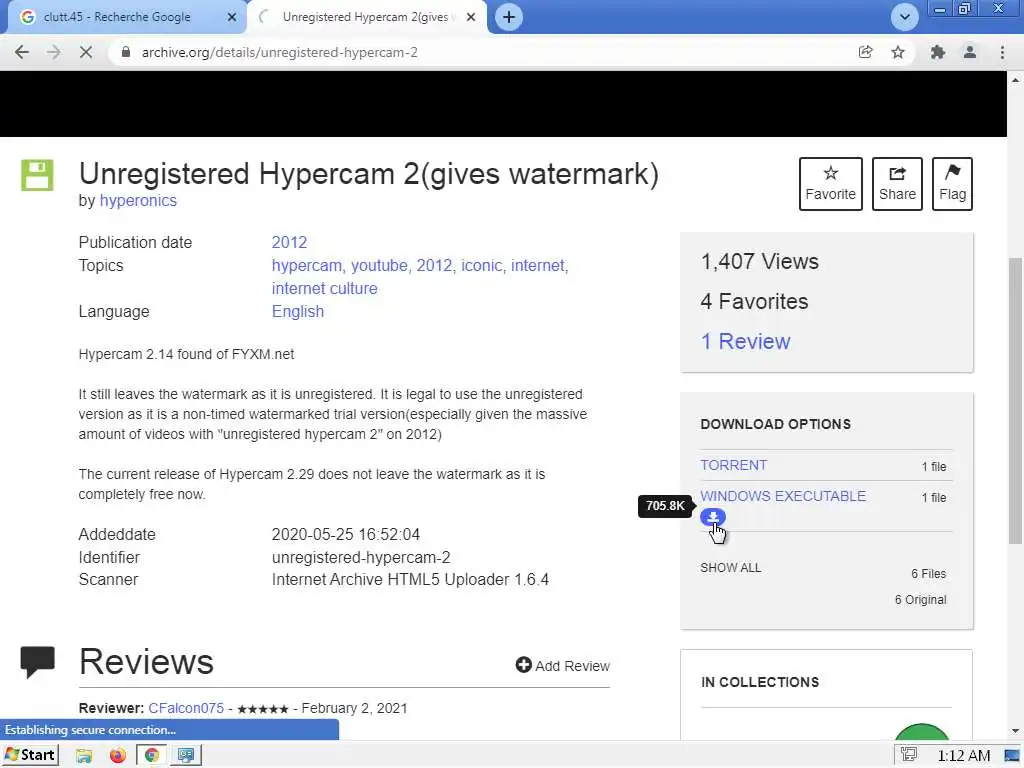Screen dimensions: 1024x768
Task: Click the Share button
Action: pos(897,184)
